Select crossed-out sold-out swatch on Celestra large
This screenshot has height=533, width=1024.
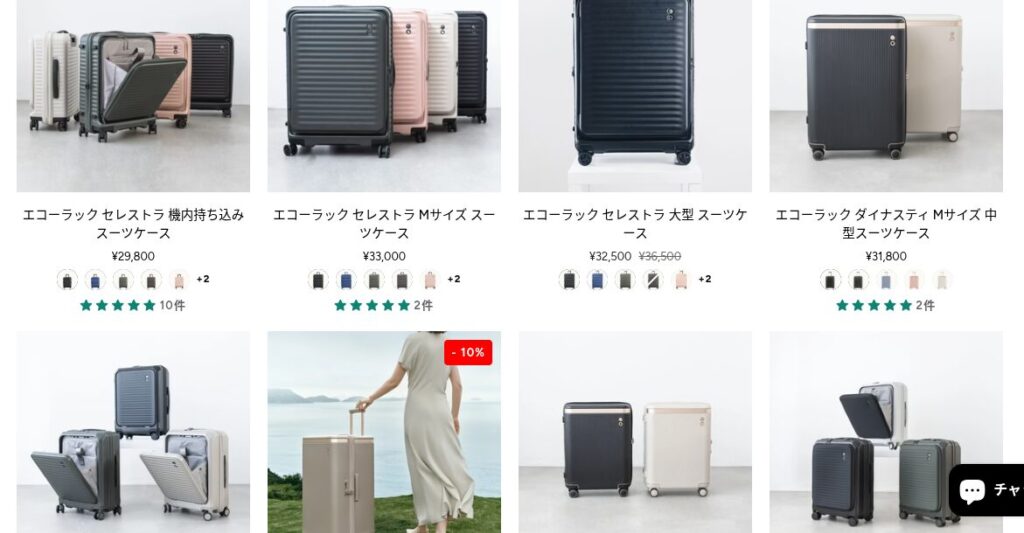[653, 280]
